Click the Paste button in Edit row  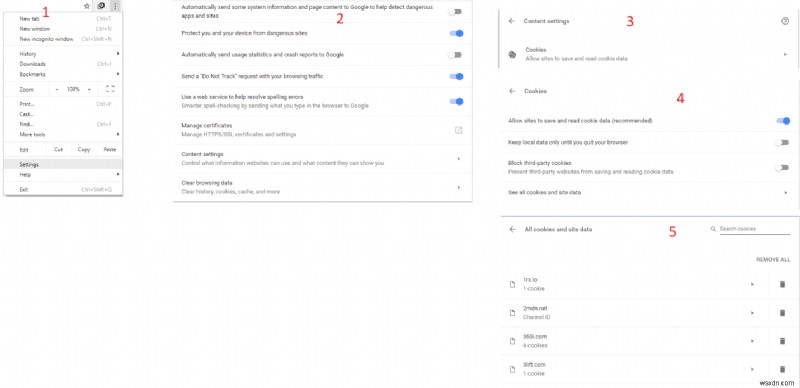110,150
